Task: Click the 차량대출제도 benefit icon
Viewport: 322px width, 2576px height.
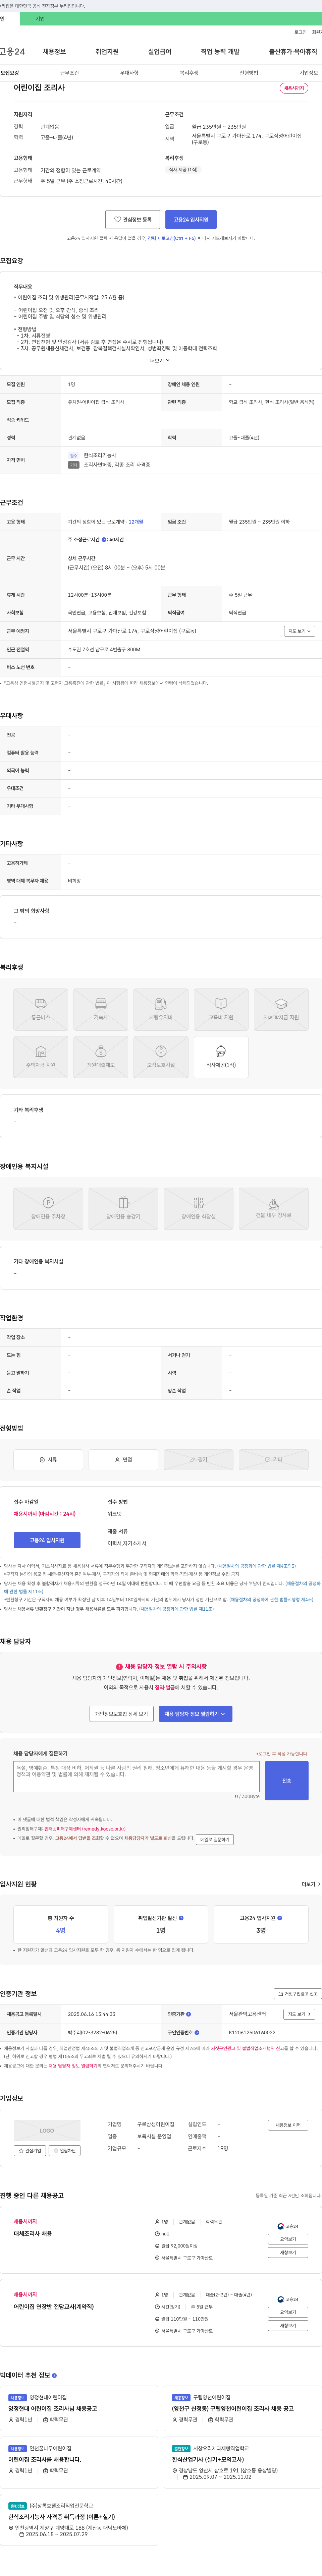Action: [101, 1057]
